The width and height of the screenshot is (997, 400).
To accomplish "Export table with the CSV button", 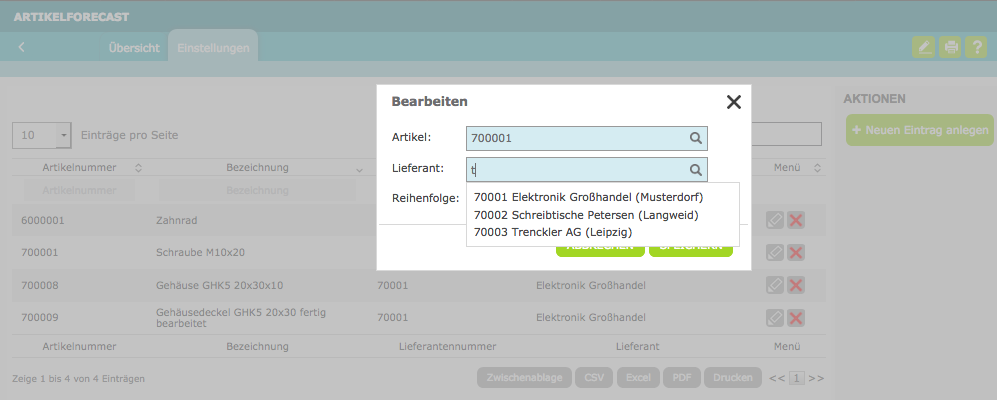I will pyautogui.click(x=594, y=378).
